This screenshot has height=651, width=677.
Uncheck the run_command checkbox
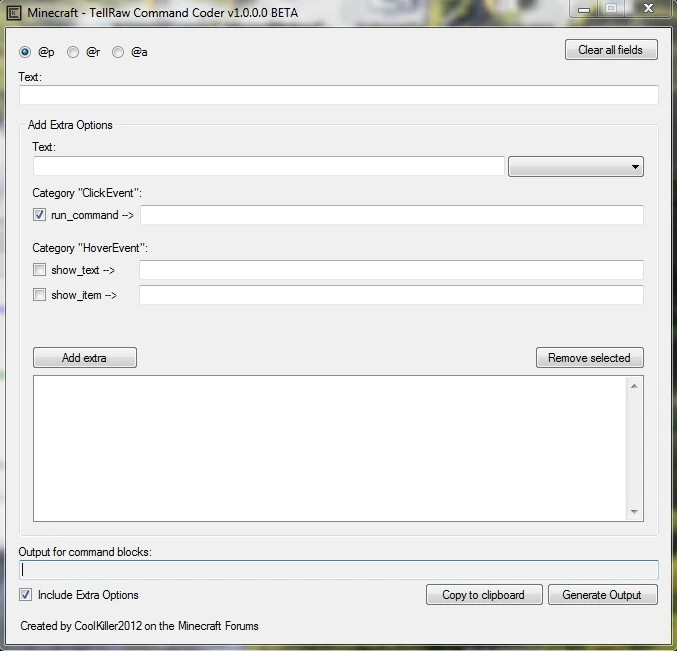39,215
